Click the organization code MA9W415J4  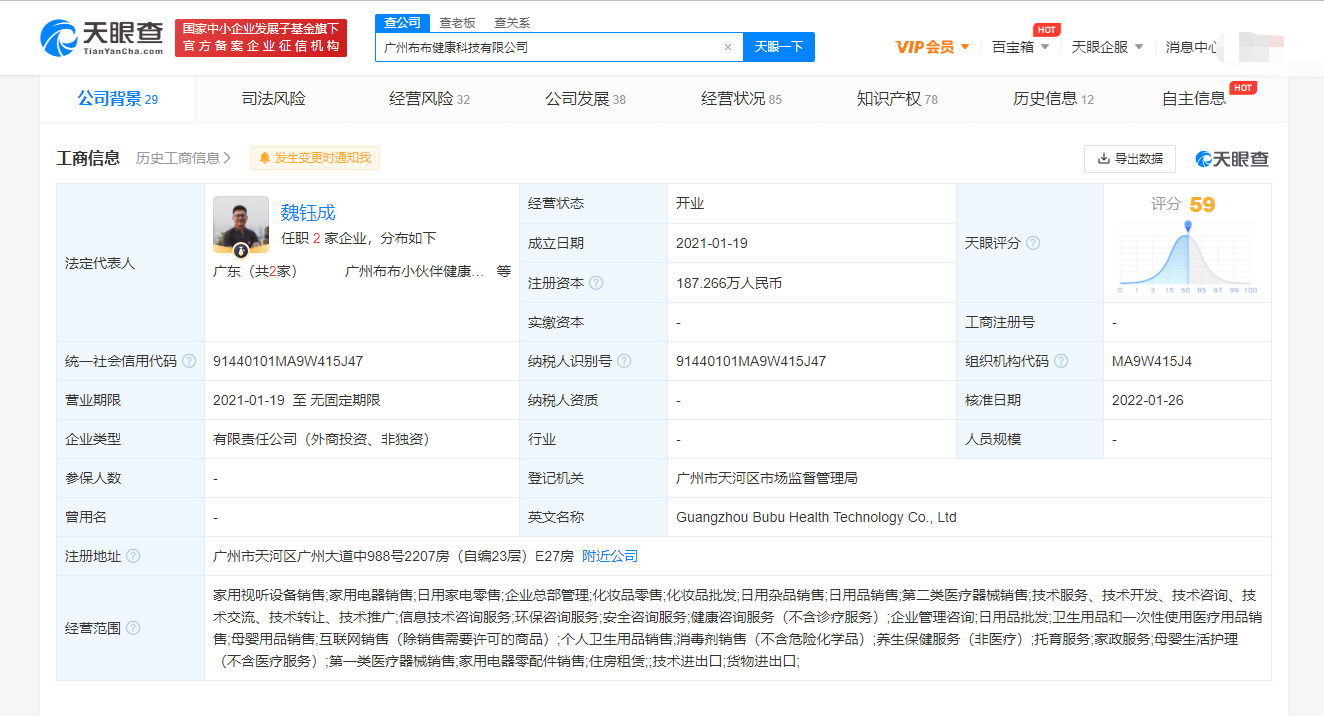1152,361
